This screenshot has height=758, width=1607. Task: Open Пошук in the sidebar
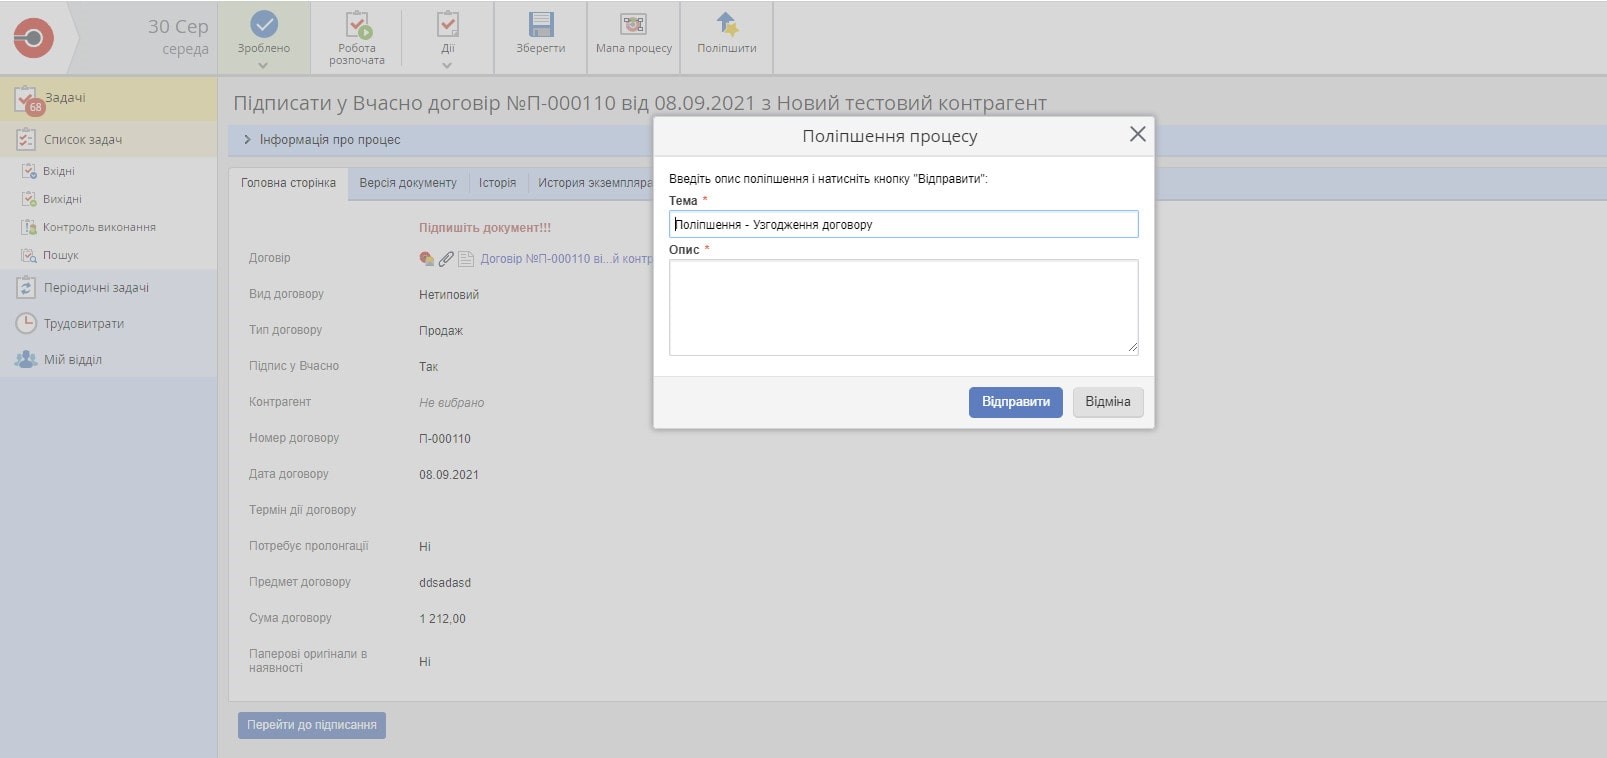pyautogui.click(x=60, y=255)
